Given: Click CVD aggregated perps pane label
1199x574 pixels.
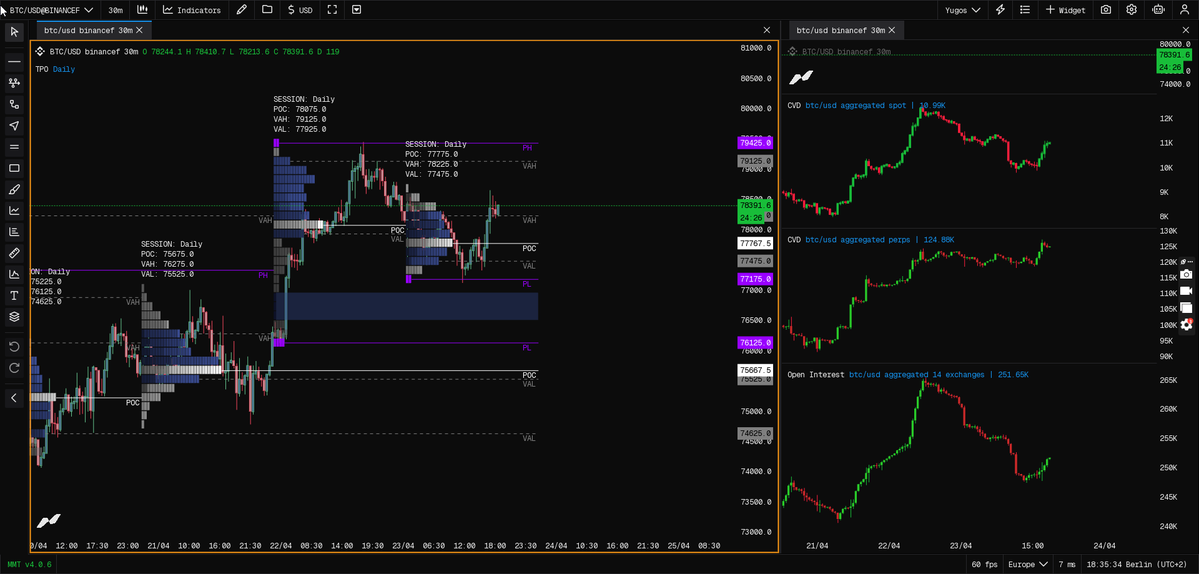Looking at the screenshot, I should [870, 239].
